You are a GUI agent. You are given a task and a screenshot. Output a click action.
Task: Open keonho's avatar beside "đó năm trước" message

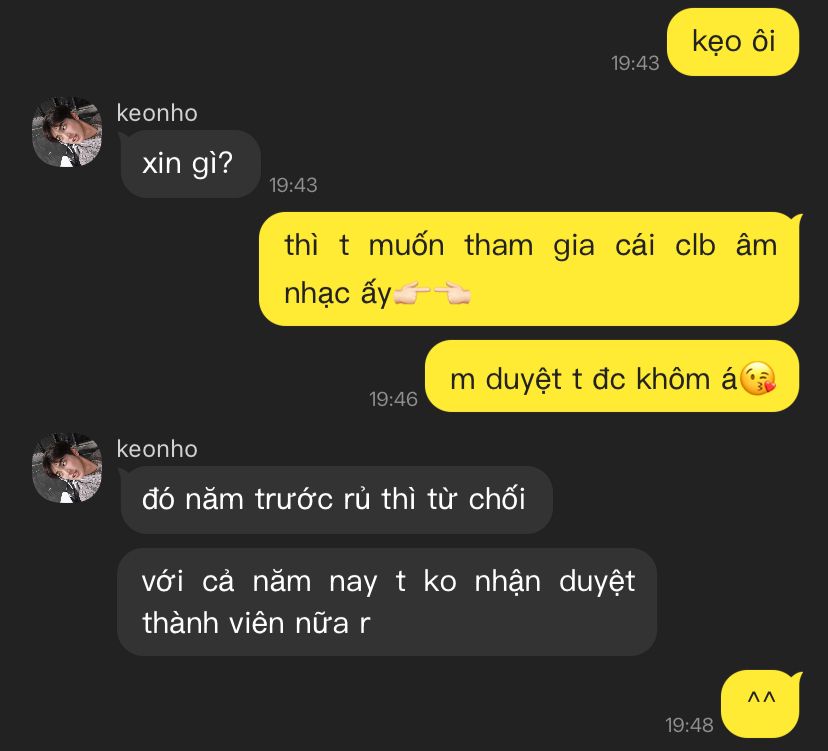pos(67,468)
